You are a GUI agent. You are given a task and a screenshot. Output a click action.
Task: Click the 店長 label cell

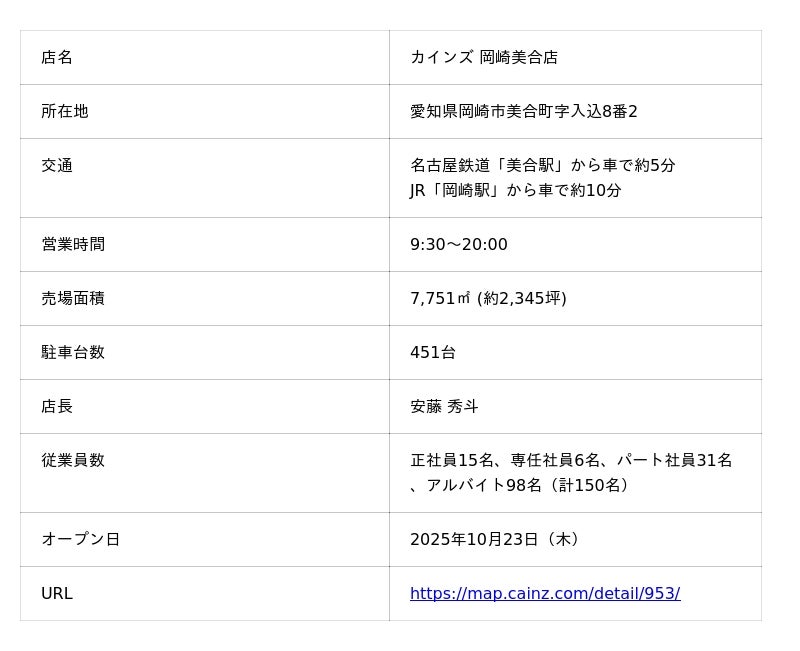click(57, 406)
